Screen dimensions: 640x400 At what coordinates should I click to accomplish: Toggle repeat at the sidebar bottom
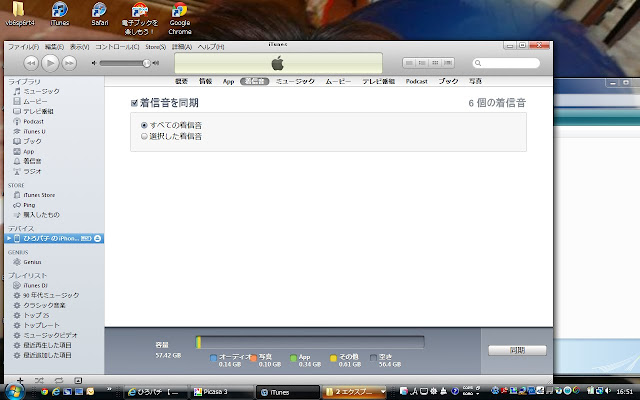pos(59,380)
